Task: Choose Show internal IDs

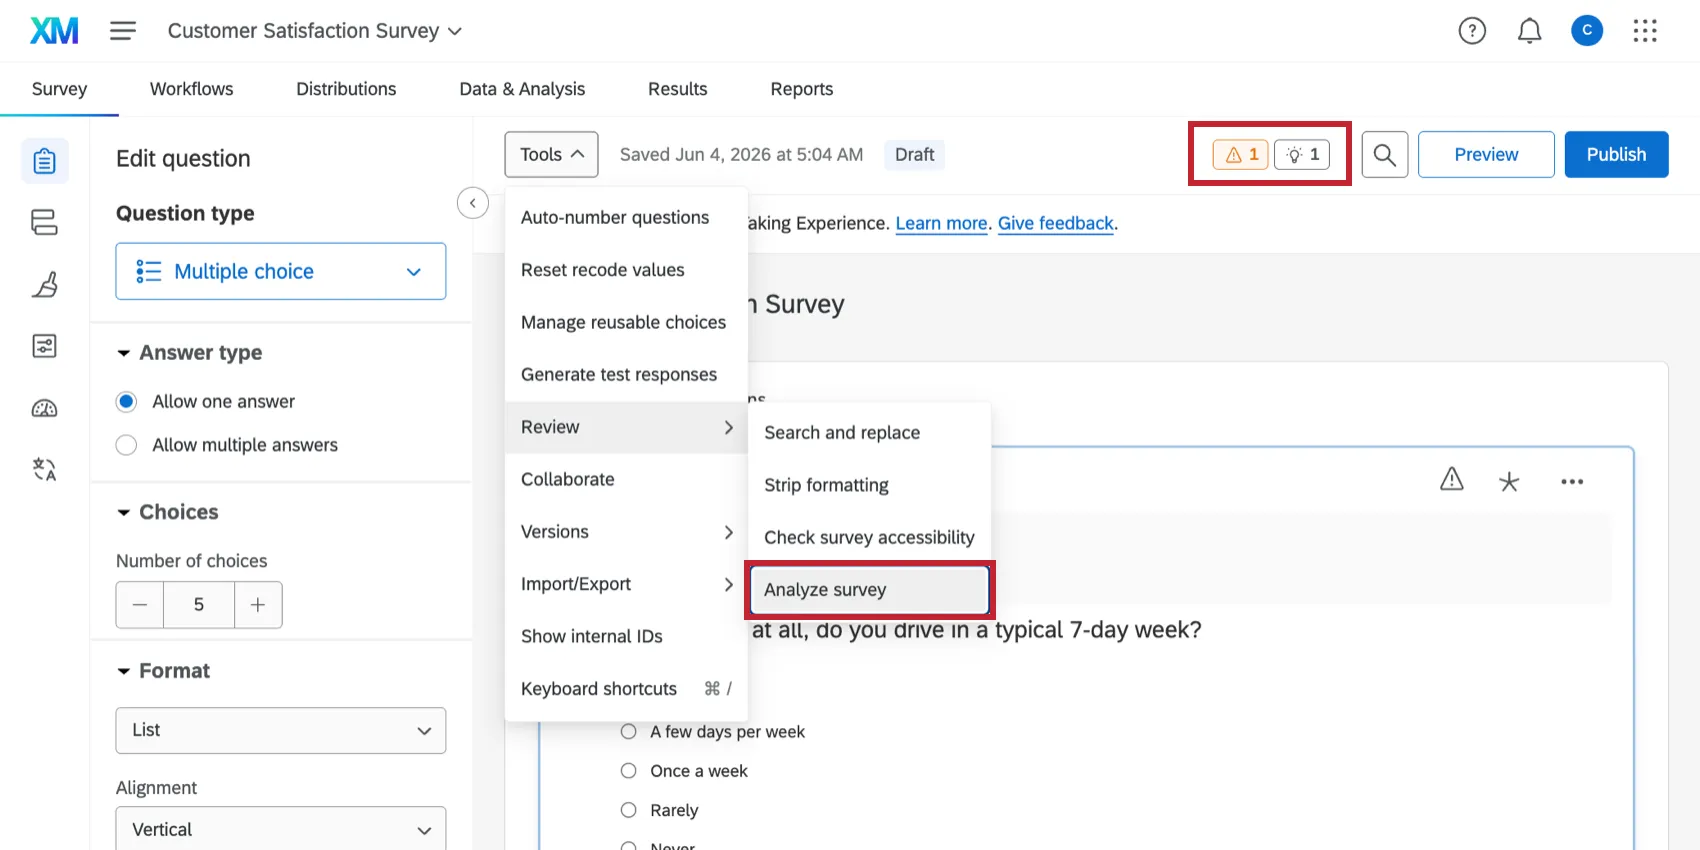Action: point(626,636)
